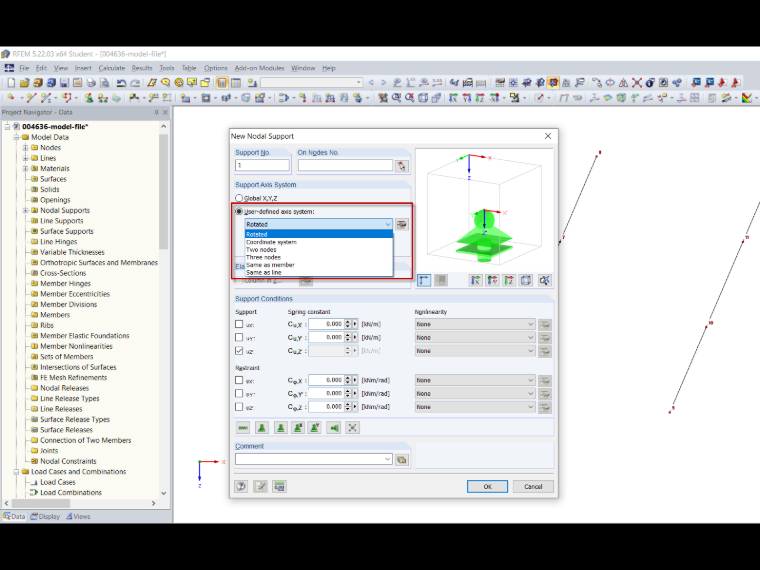Select User-defined axis system radio button
This screenshot has width=760, height=570.
click(x=239, y=212)
